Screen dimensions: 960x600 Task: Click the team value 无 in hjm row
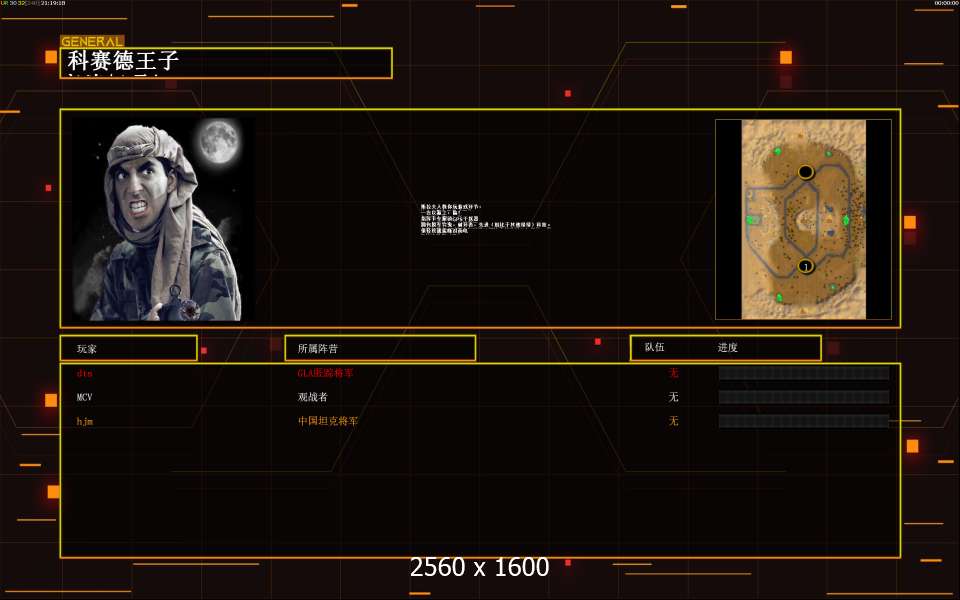pyautogui.click(x=673, y=421)
